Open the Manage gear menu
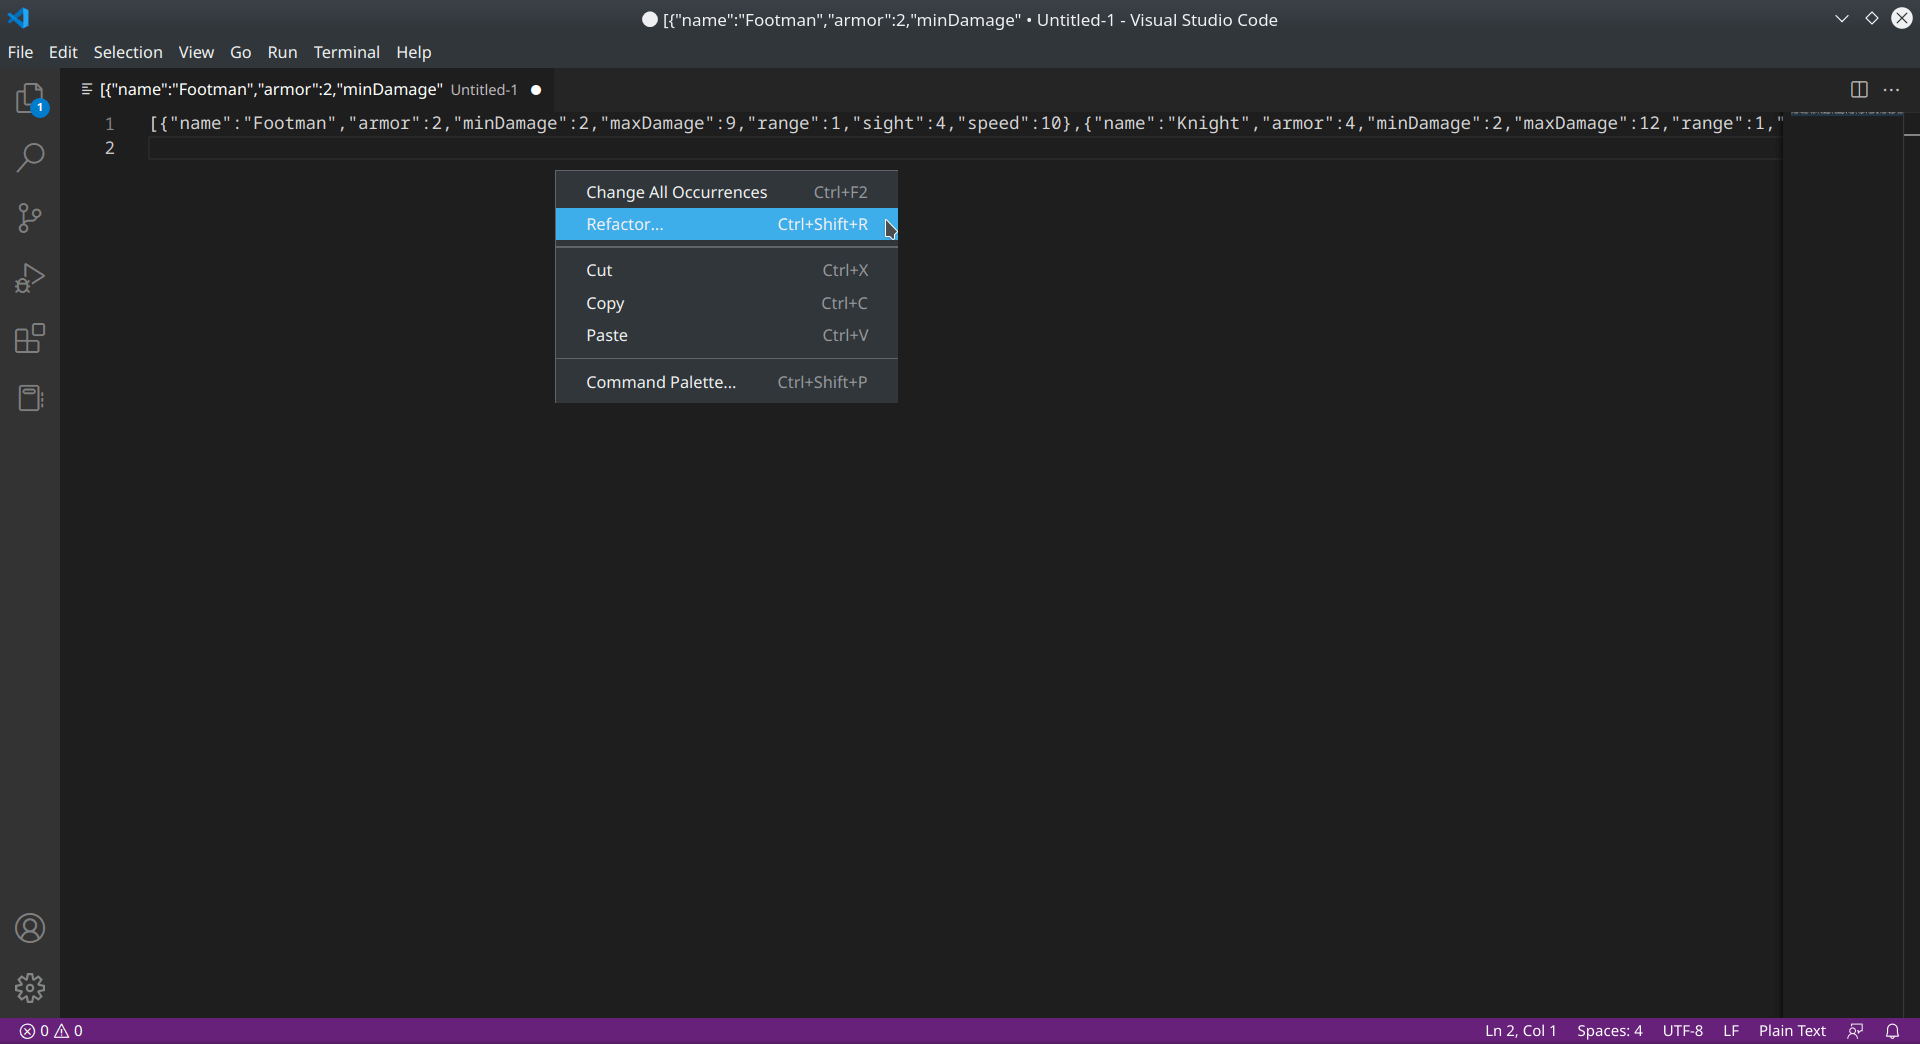This screenshot has width=1920, height=1044. pos(30,988)
